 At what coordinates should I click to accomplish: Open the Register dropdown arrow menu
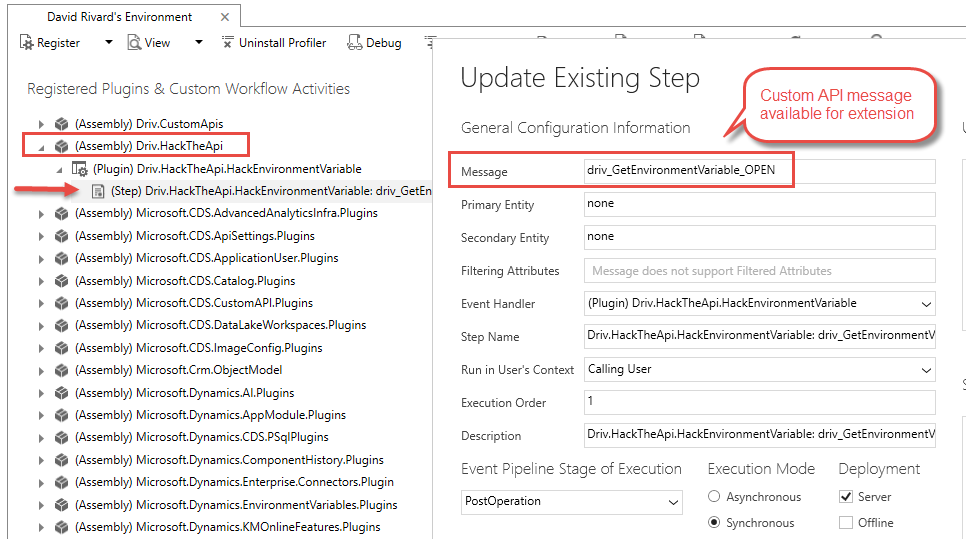tap(108, 43)
